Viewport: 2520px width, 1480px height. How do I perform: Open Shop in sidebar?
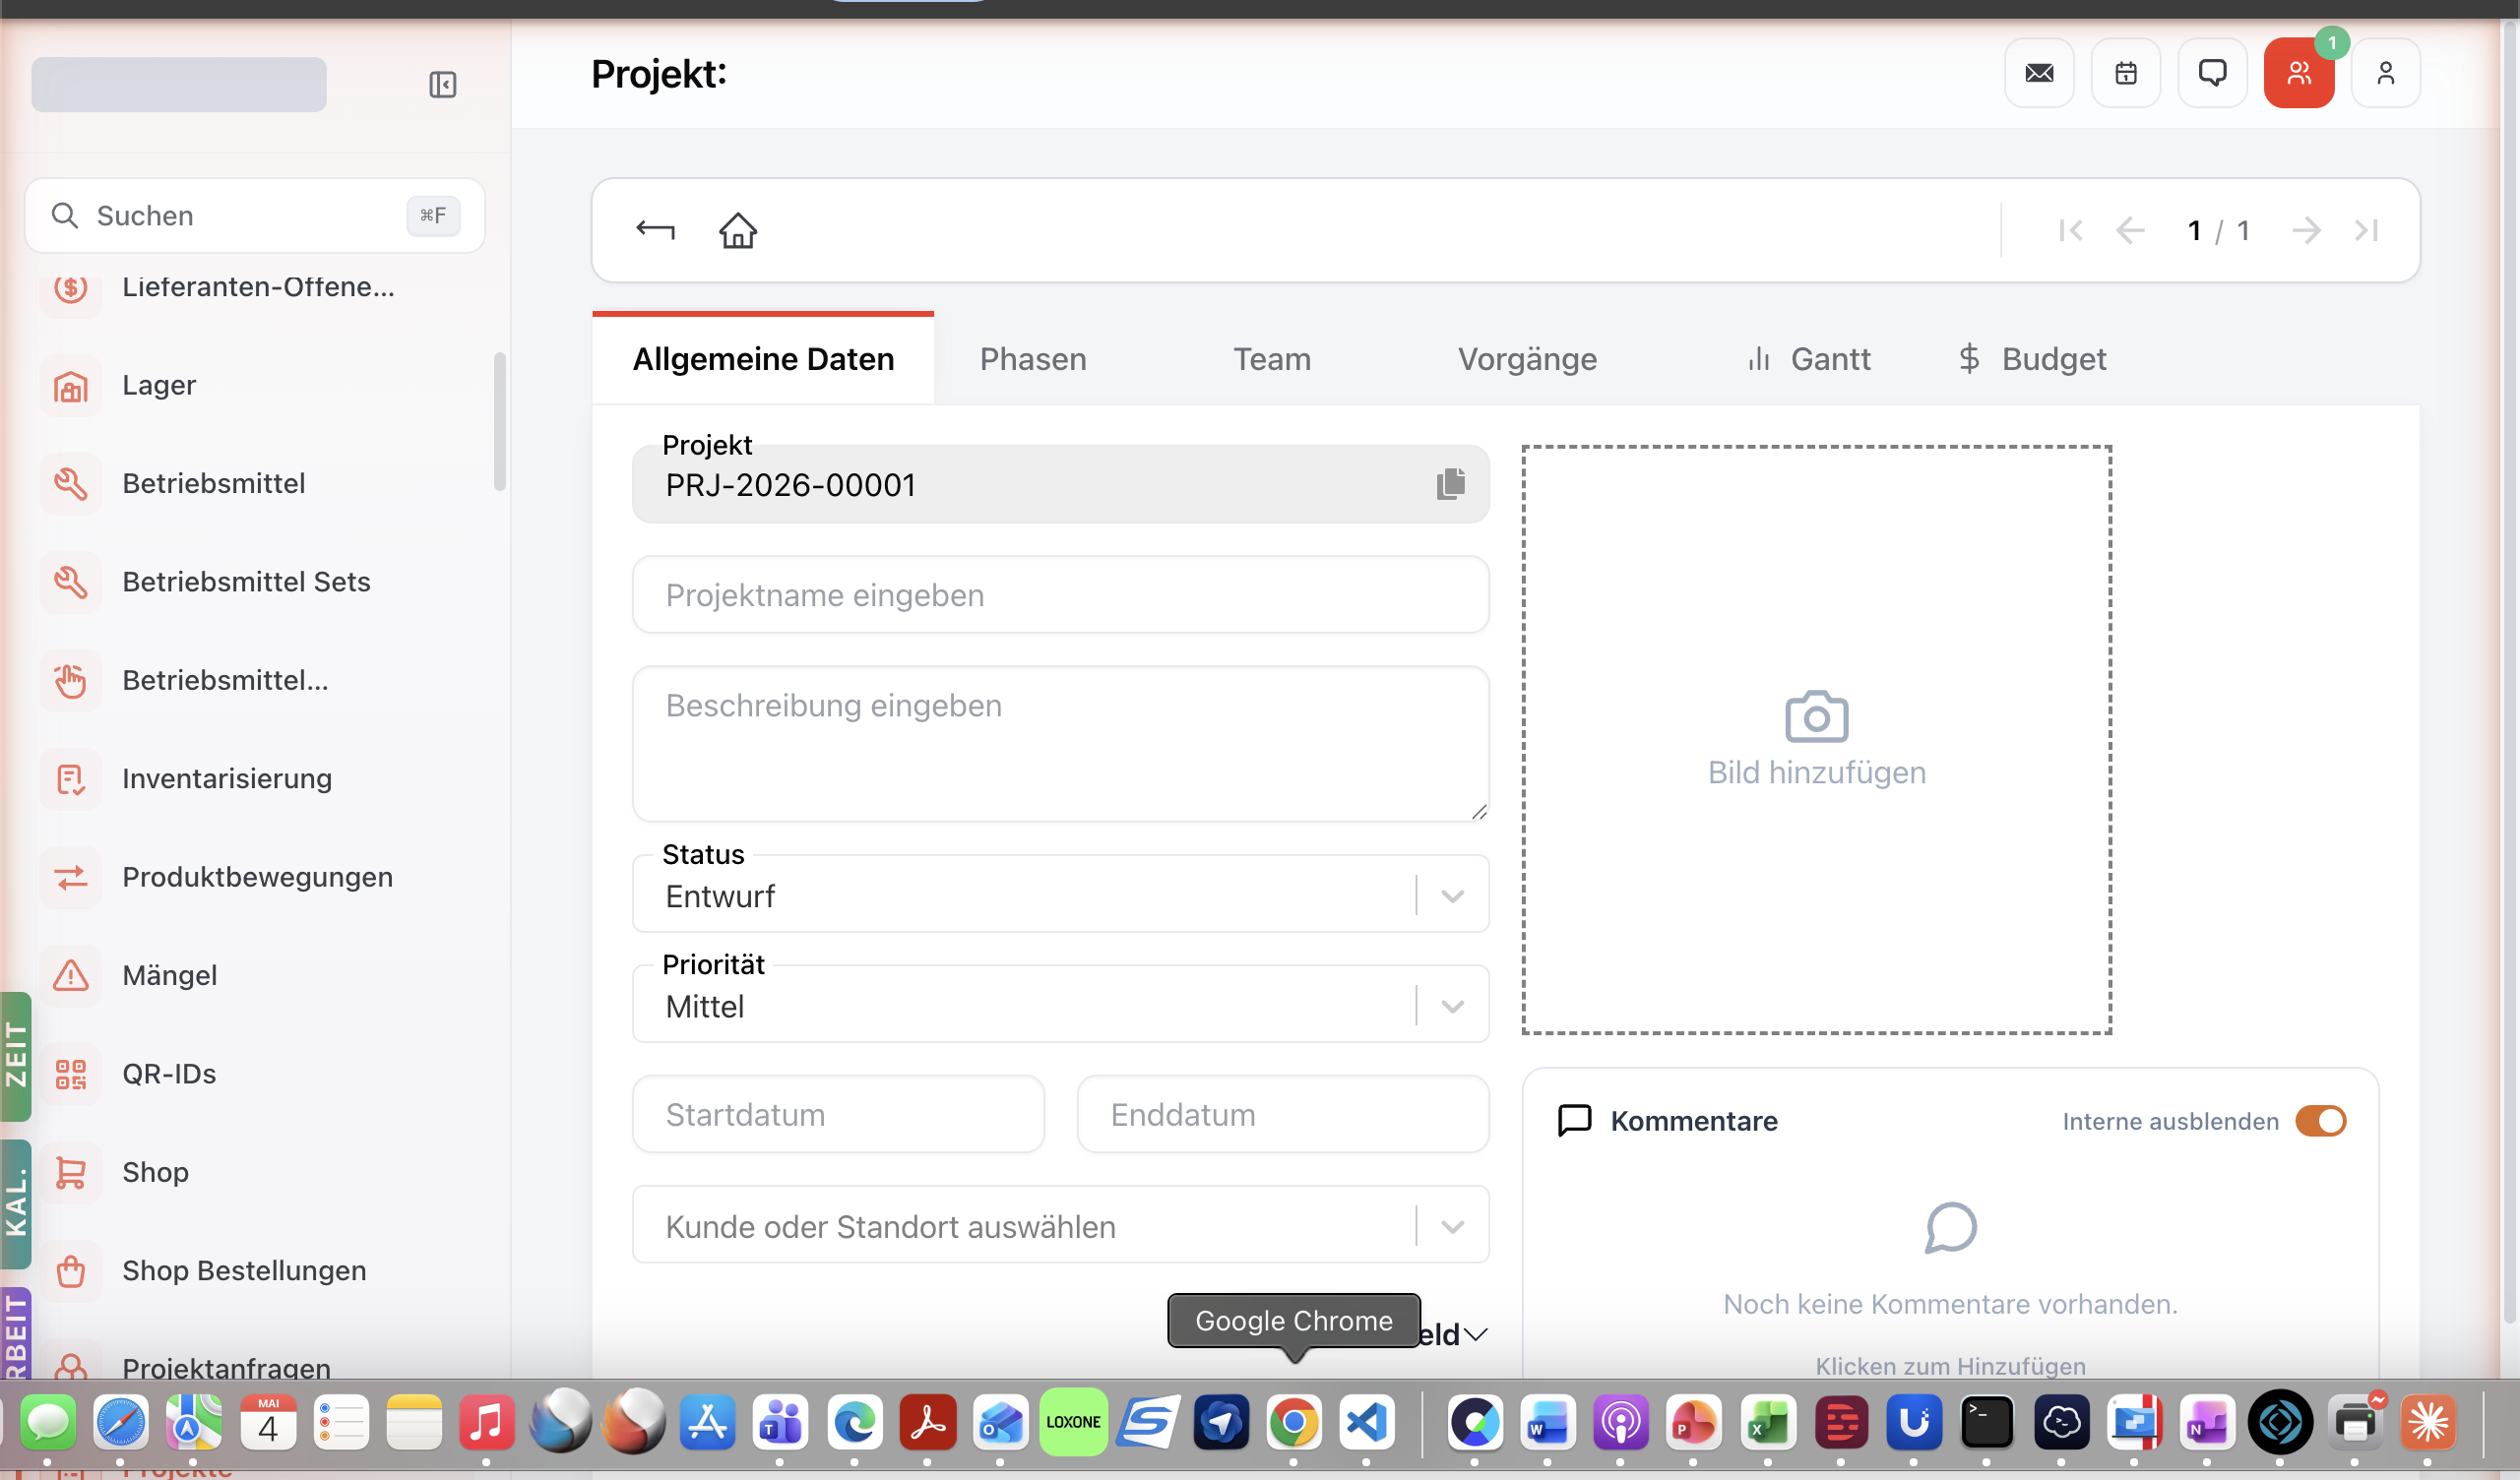point(255,1172)
